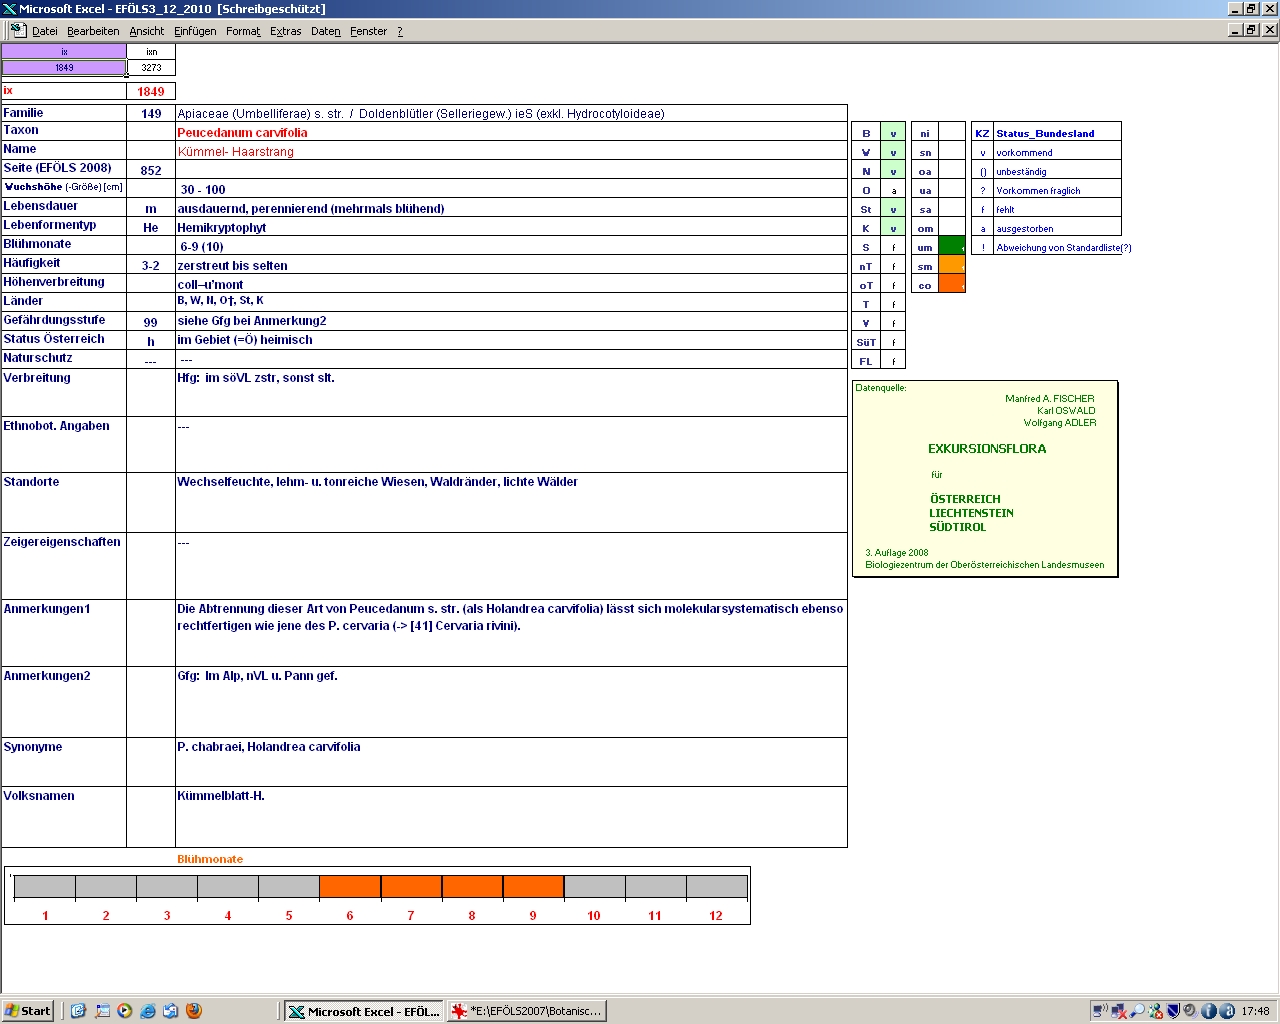
Task: Click the Bundesland 'SüT' status cell
Action: point(893,342)
